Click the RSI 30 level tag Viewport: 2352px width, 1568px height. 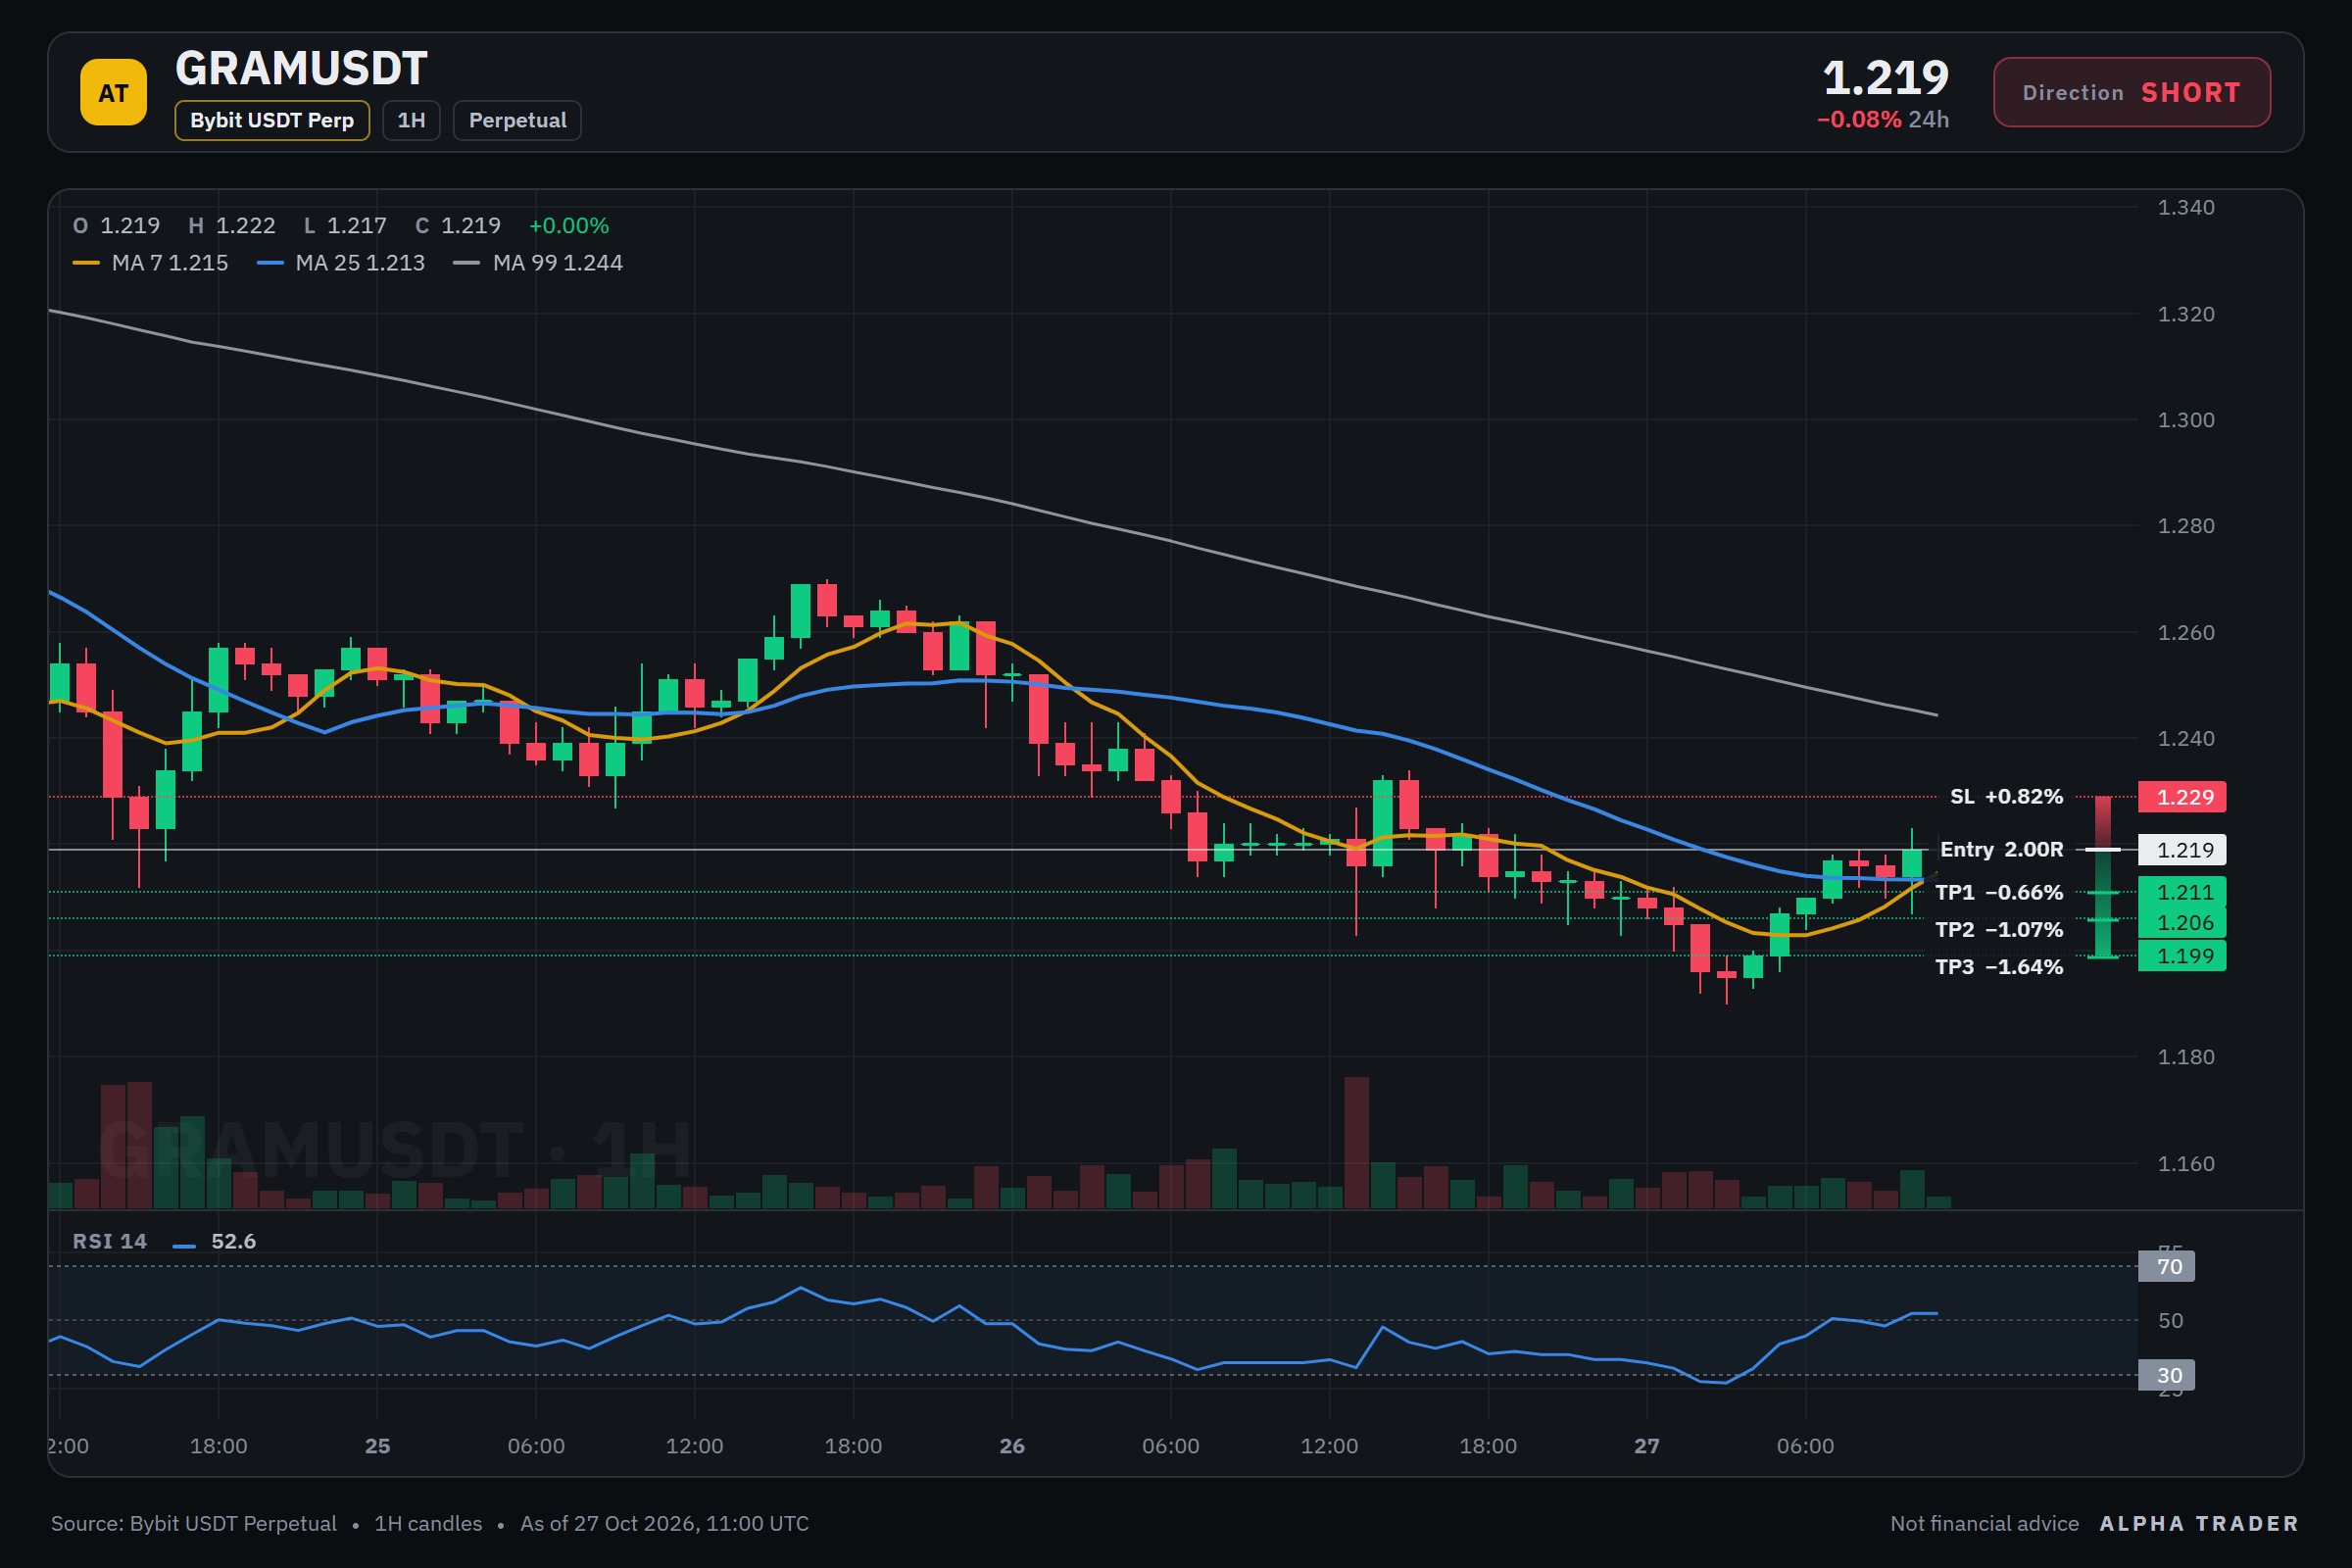pos(2166,1376)
